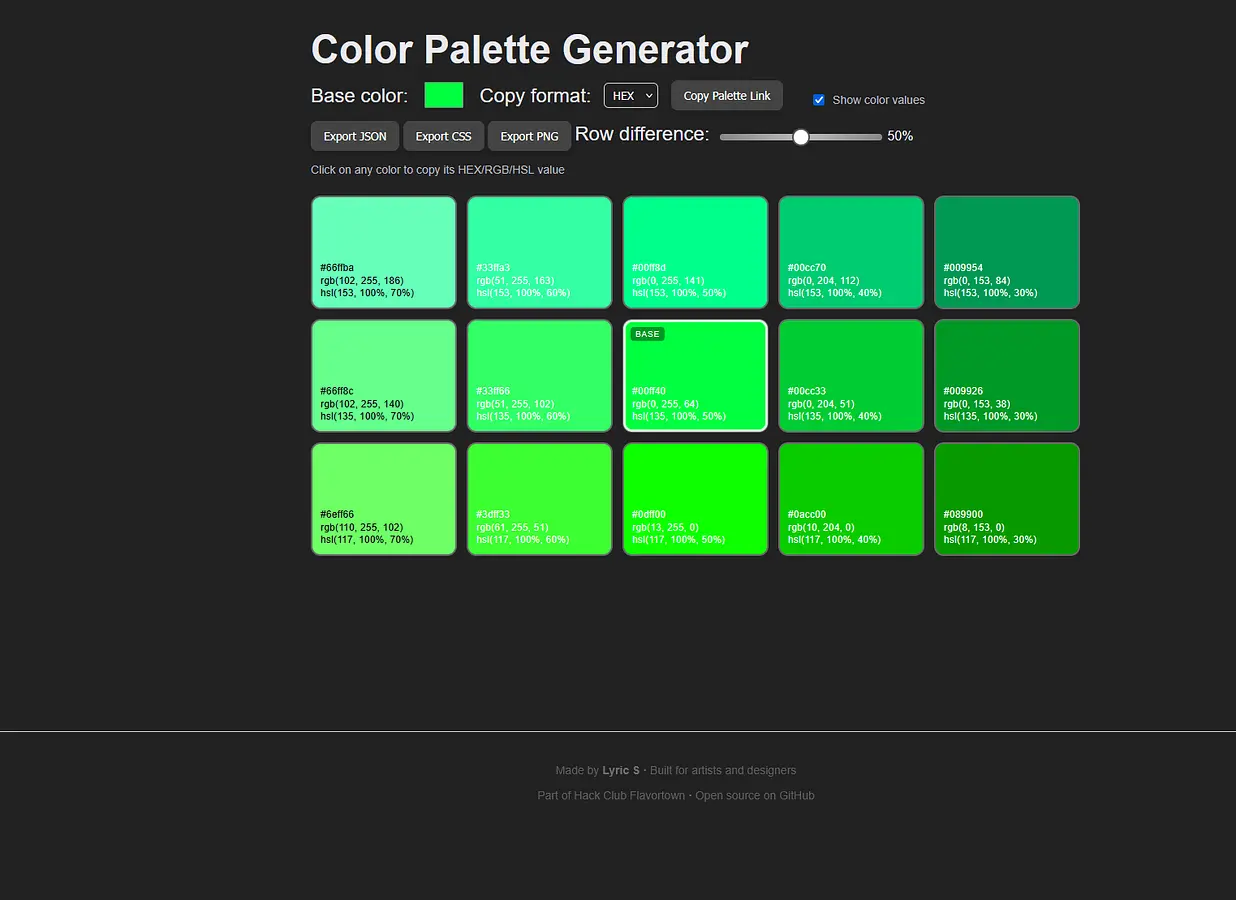Select the #33ffa3 swatch
Image resolution: width=1236 pixels, height=900 pixels.
(539, 252)
